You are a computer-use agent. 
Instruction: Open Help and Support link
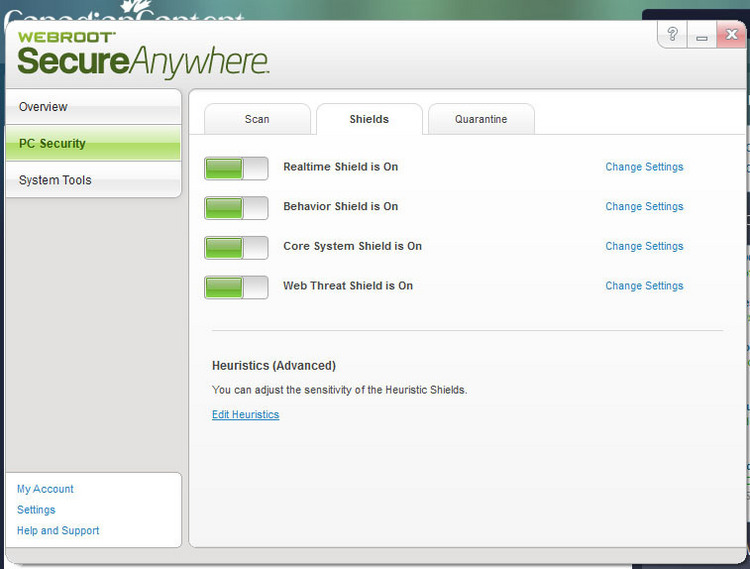58,530
